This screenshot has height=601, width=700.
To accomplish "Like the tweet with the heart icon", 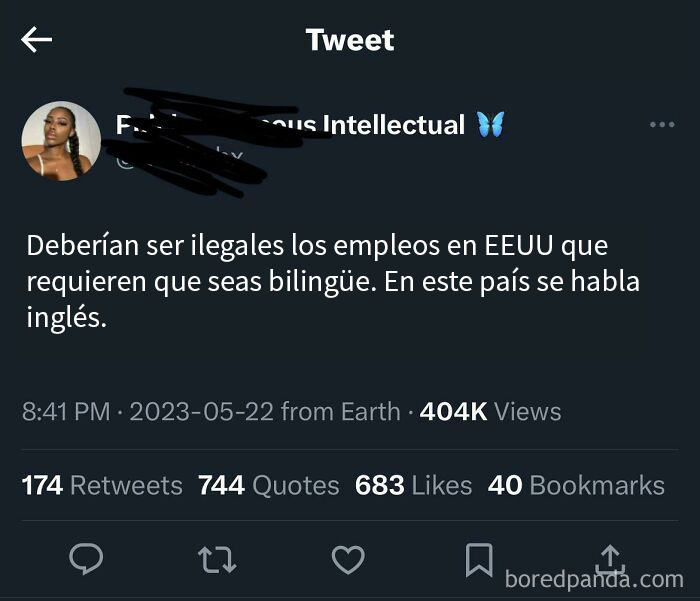I will tap(348, 559).
